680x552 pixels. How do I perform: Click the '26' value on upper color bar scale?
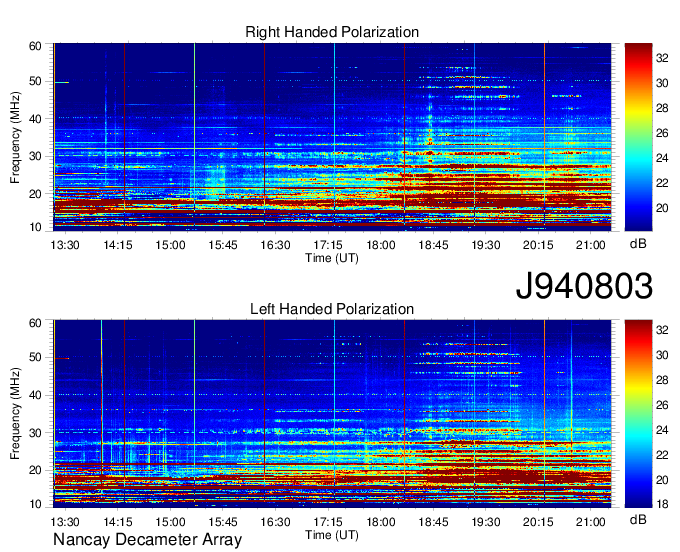[x=662, y=133]
